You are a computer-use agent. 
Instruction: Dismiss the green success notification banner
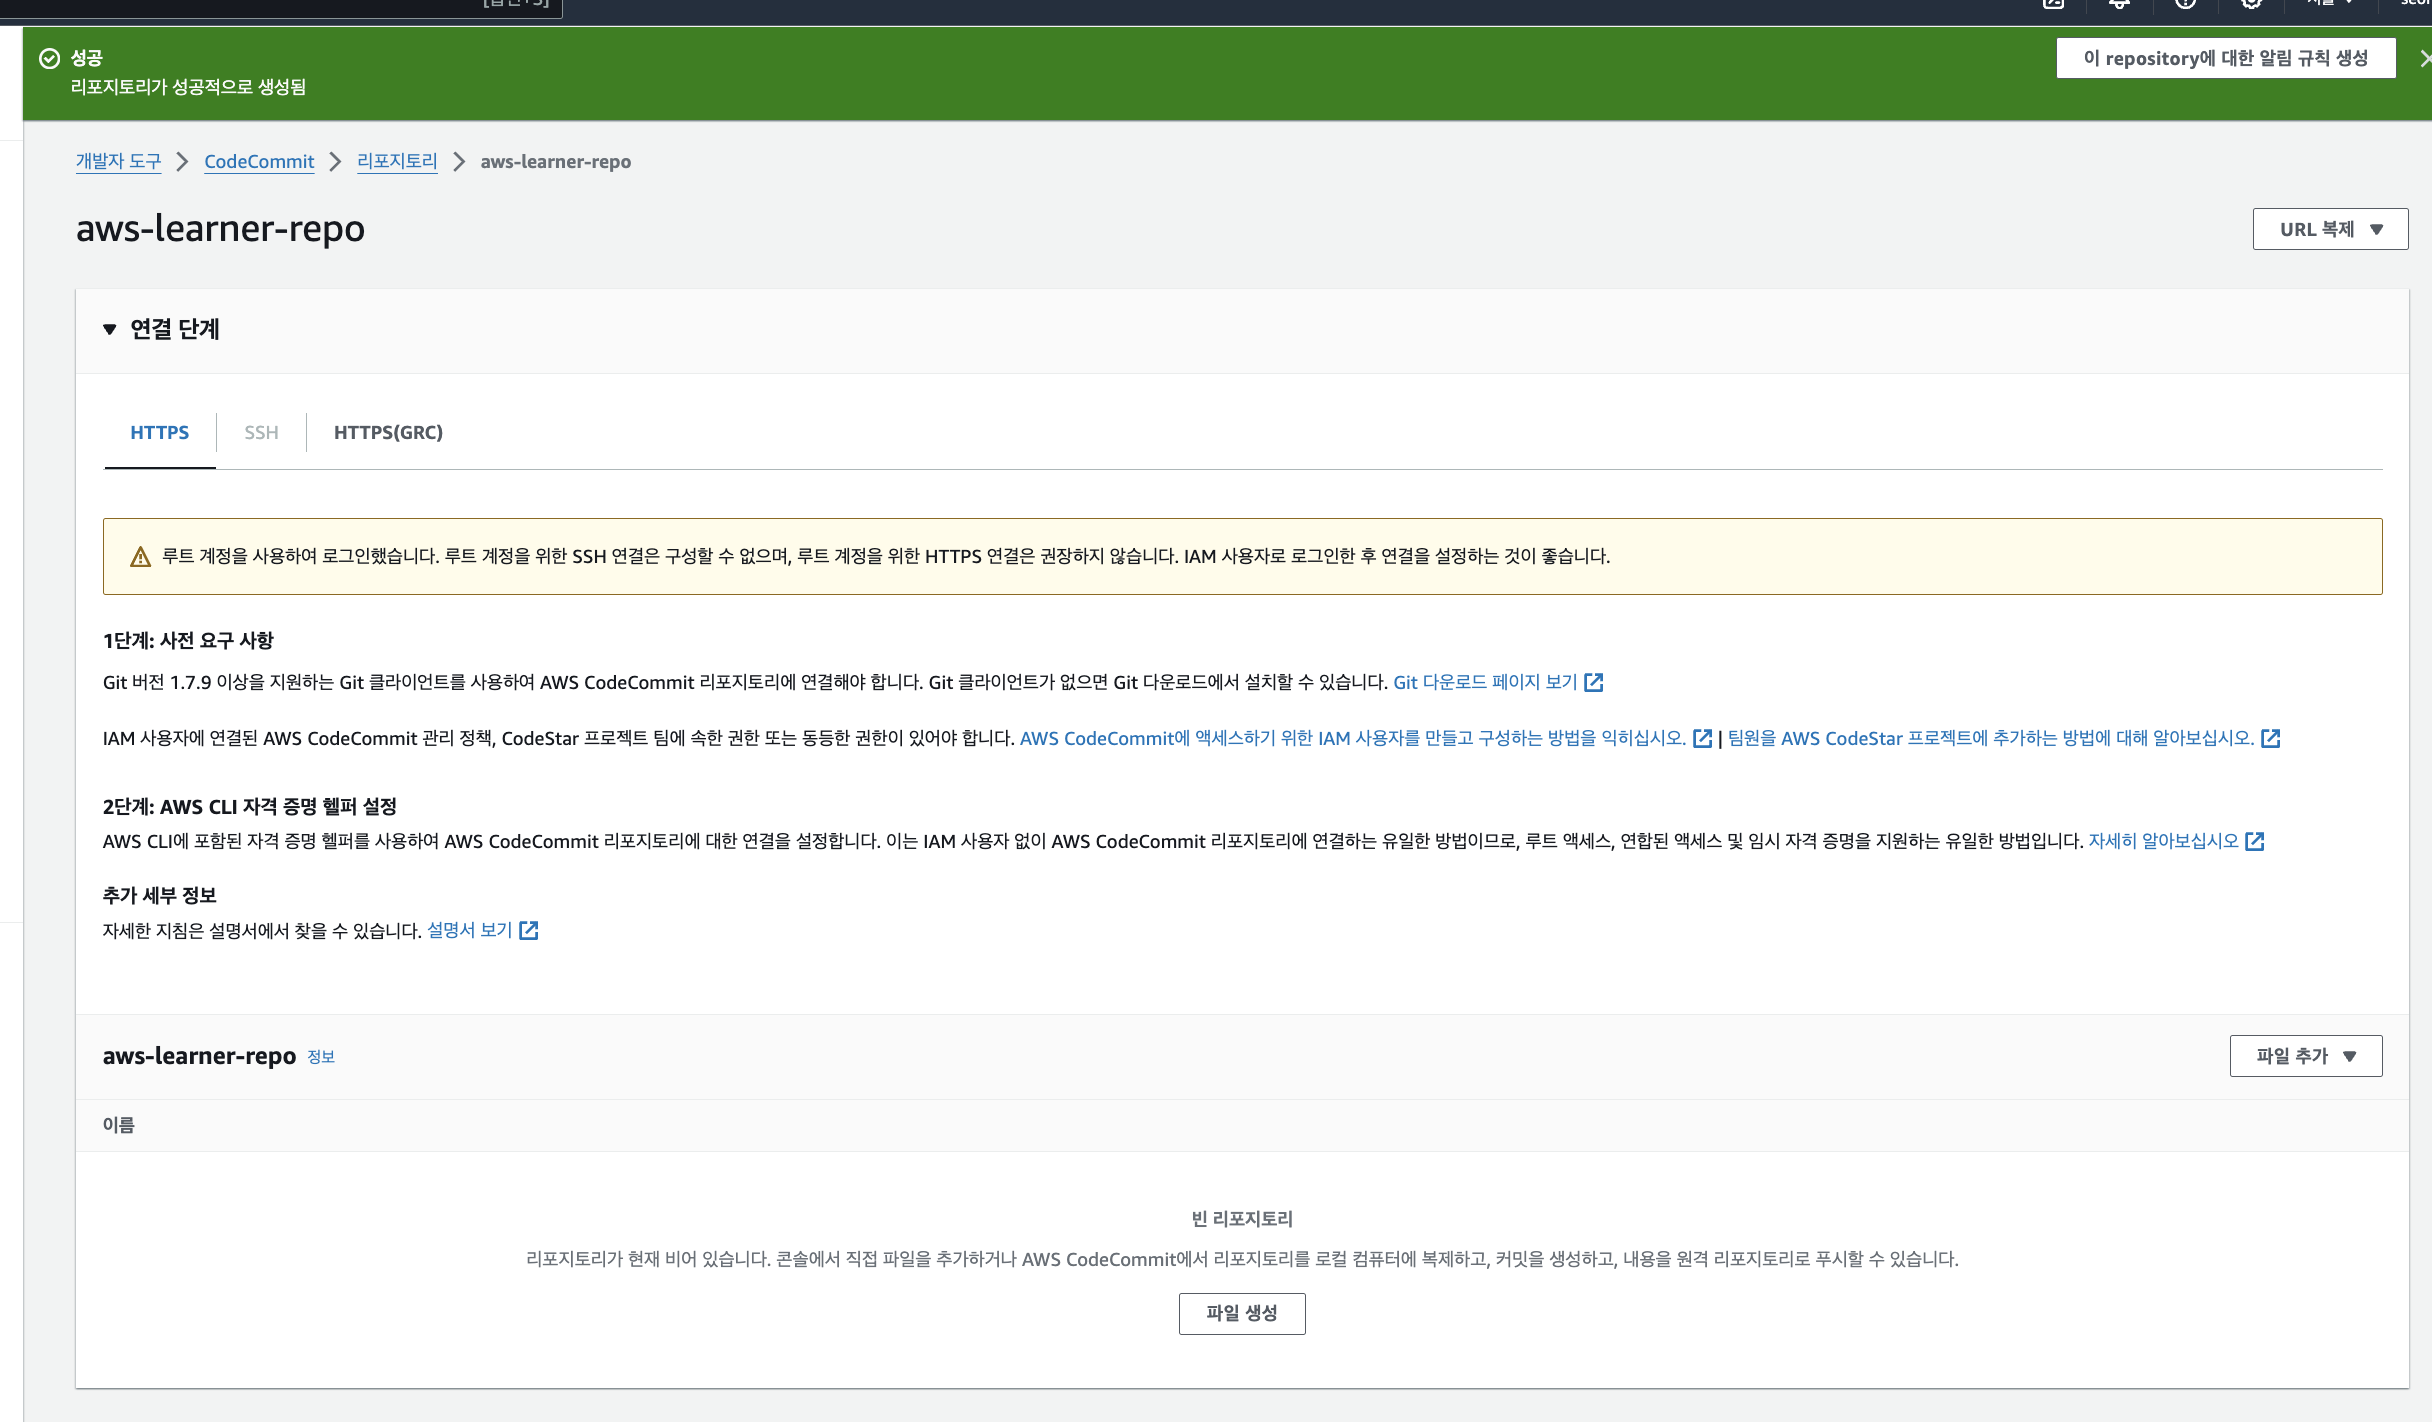2424,58
